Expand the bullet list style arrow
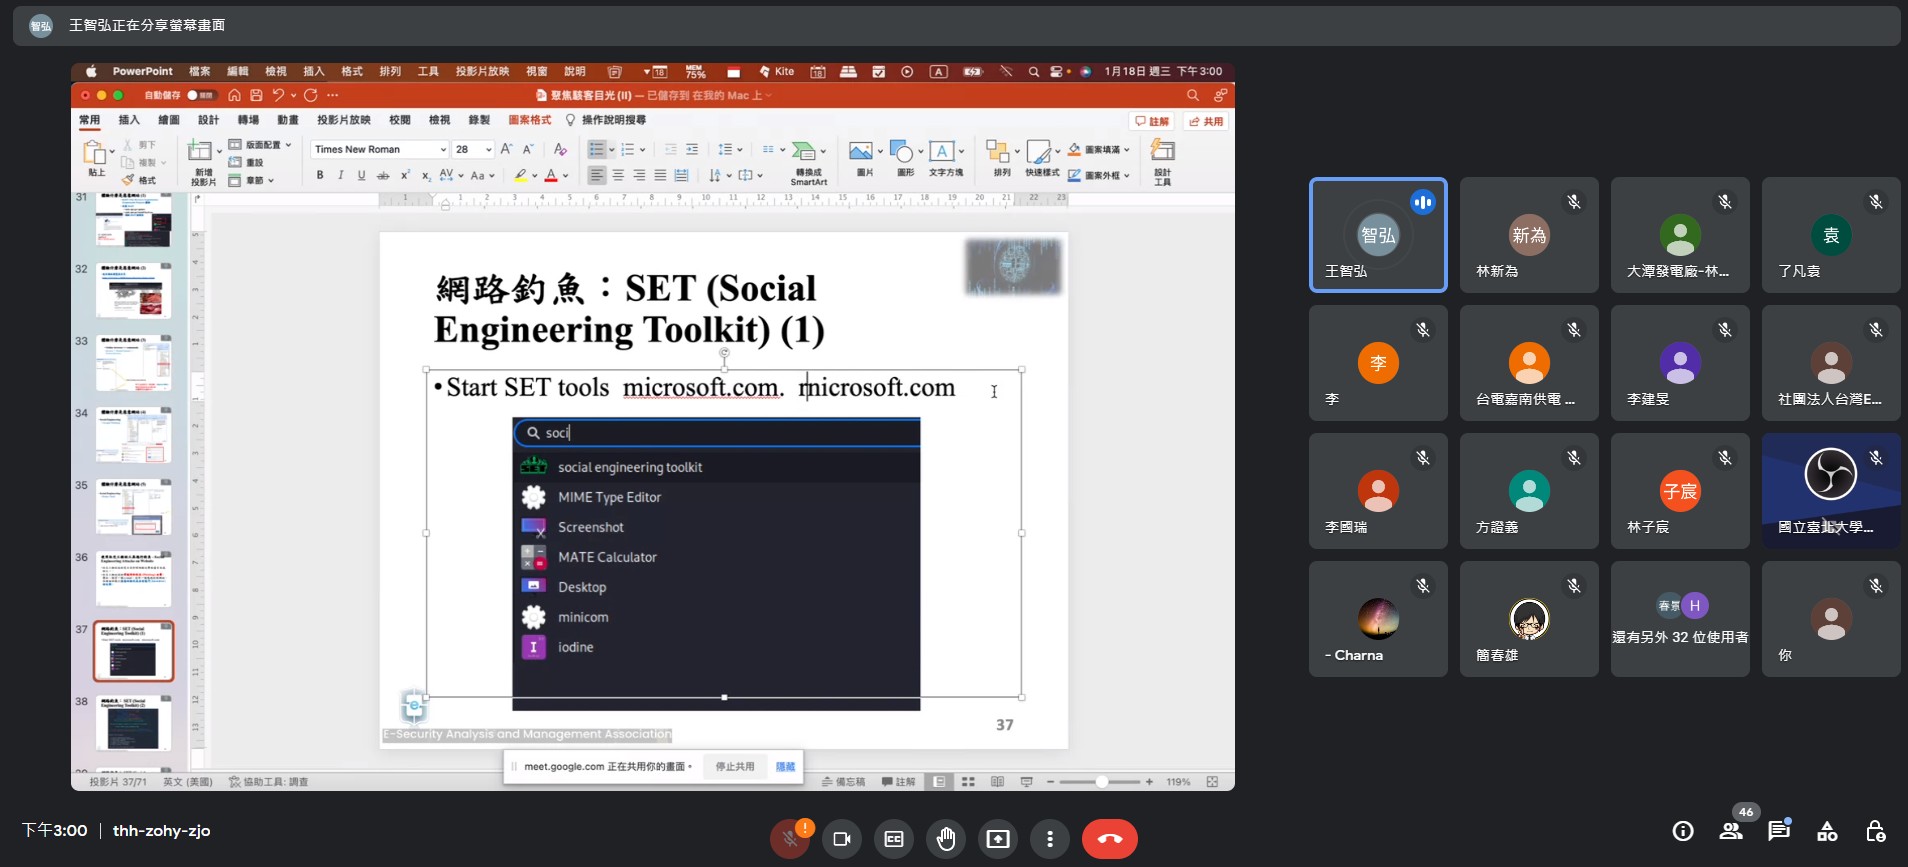 click(x=612, y=149)
